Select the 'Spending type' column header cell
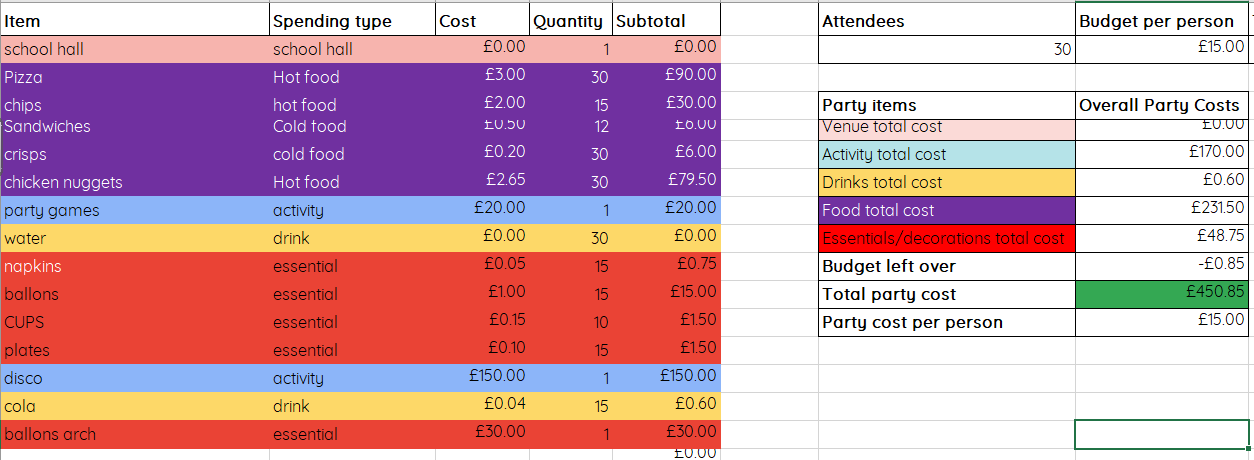This screenshot has height=460, width=1254. click(x=352, y=21)
